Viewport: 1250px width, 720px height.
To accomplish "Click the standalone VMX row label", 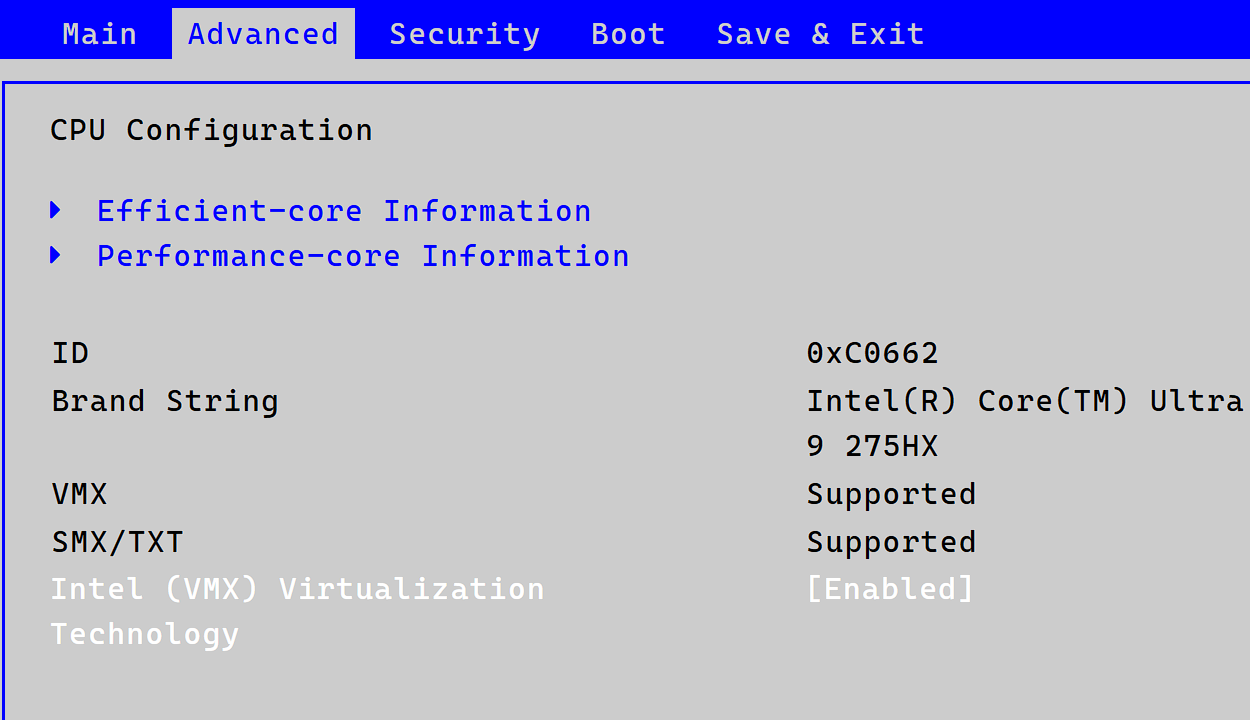I will [79, 494].
